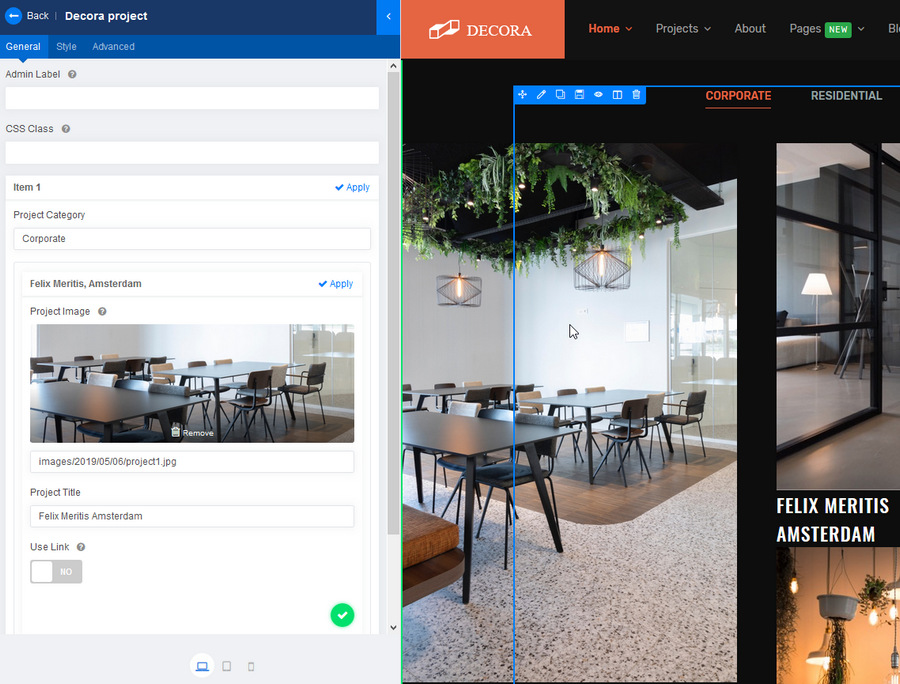Open help for CSS Class

coord(66,129)
